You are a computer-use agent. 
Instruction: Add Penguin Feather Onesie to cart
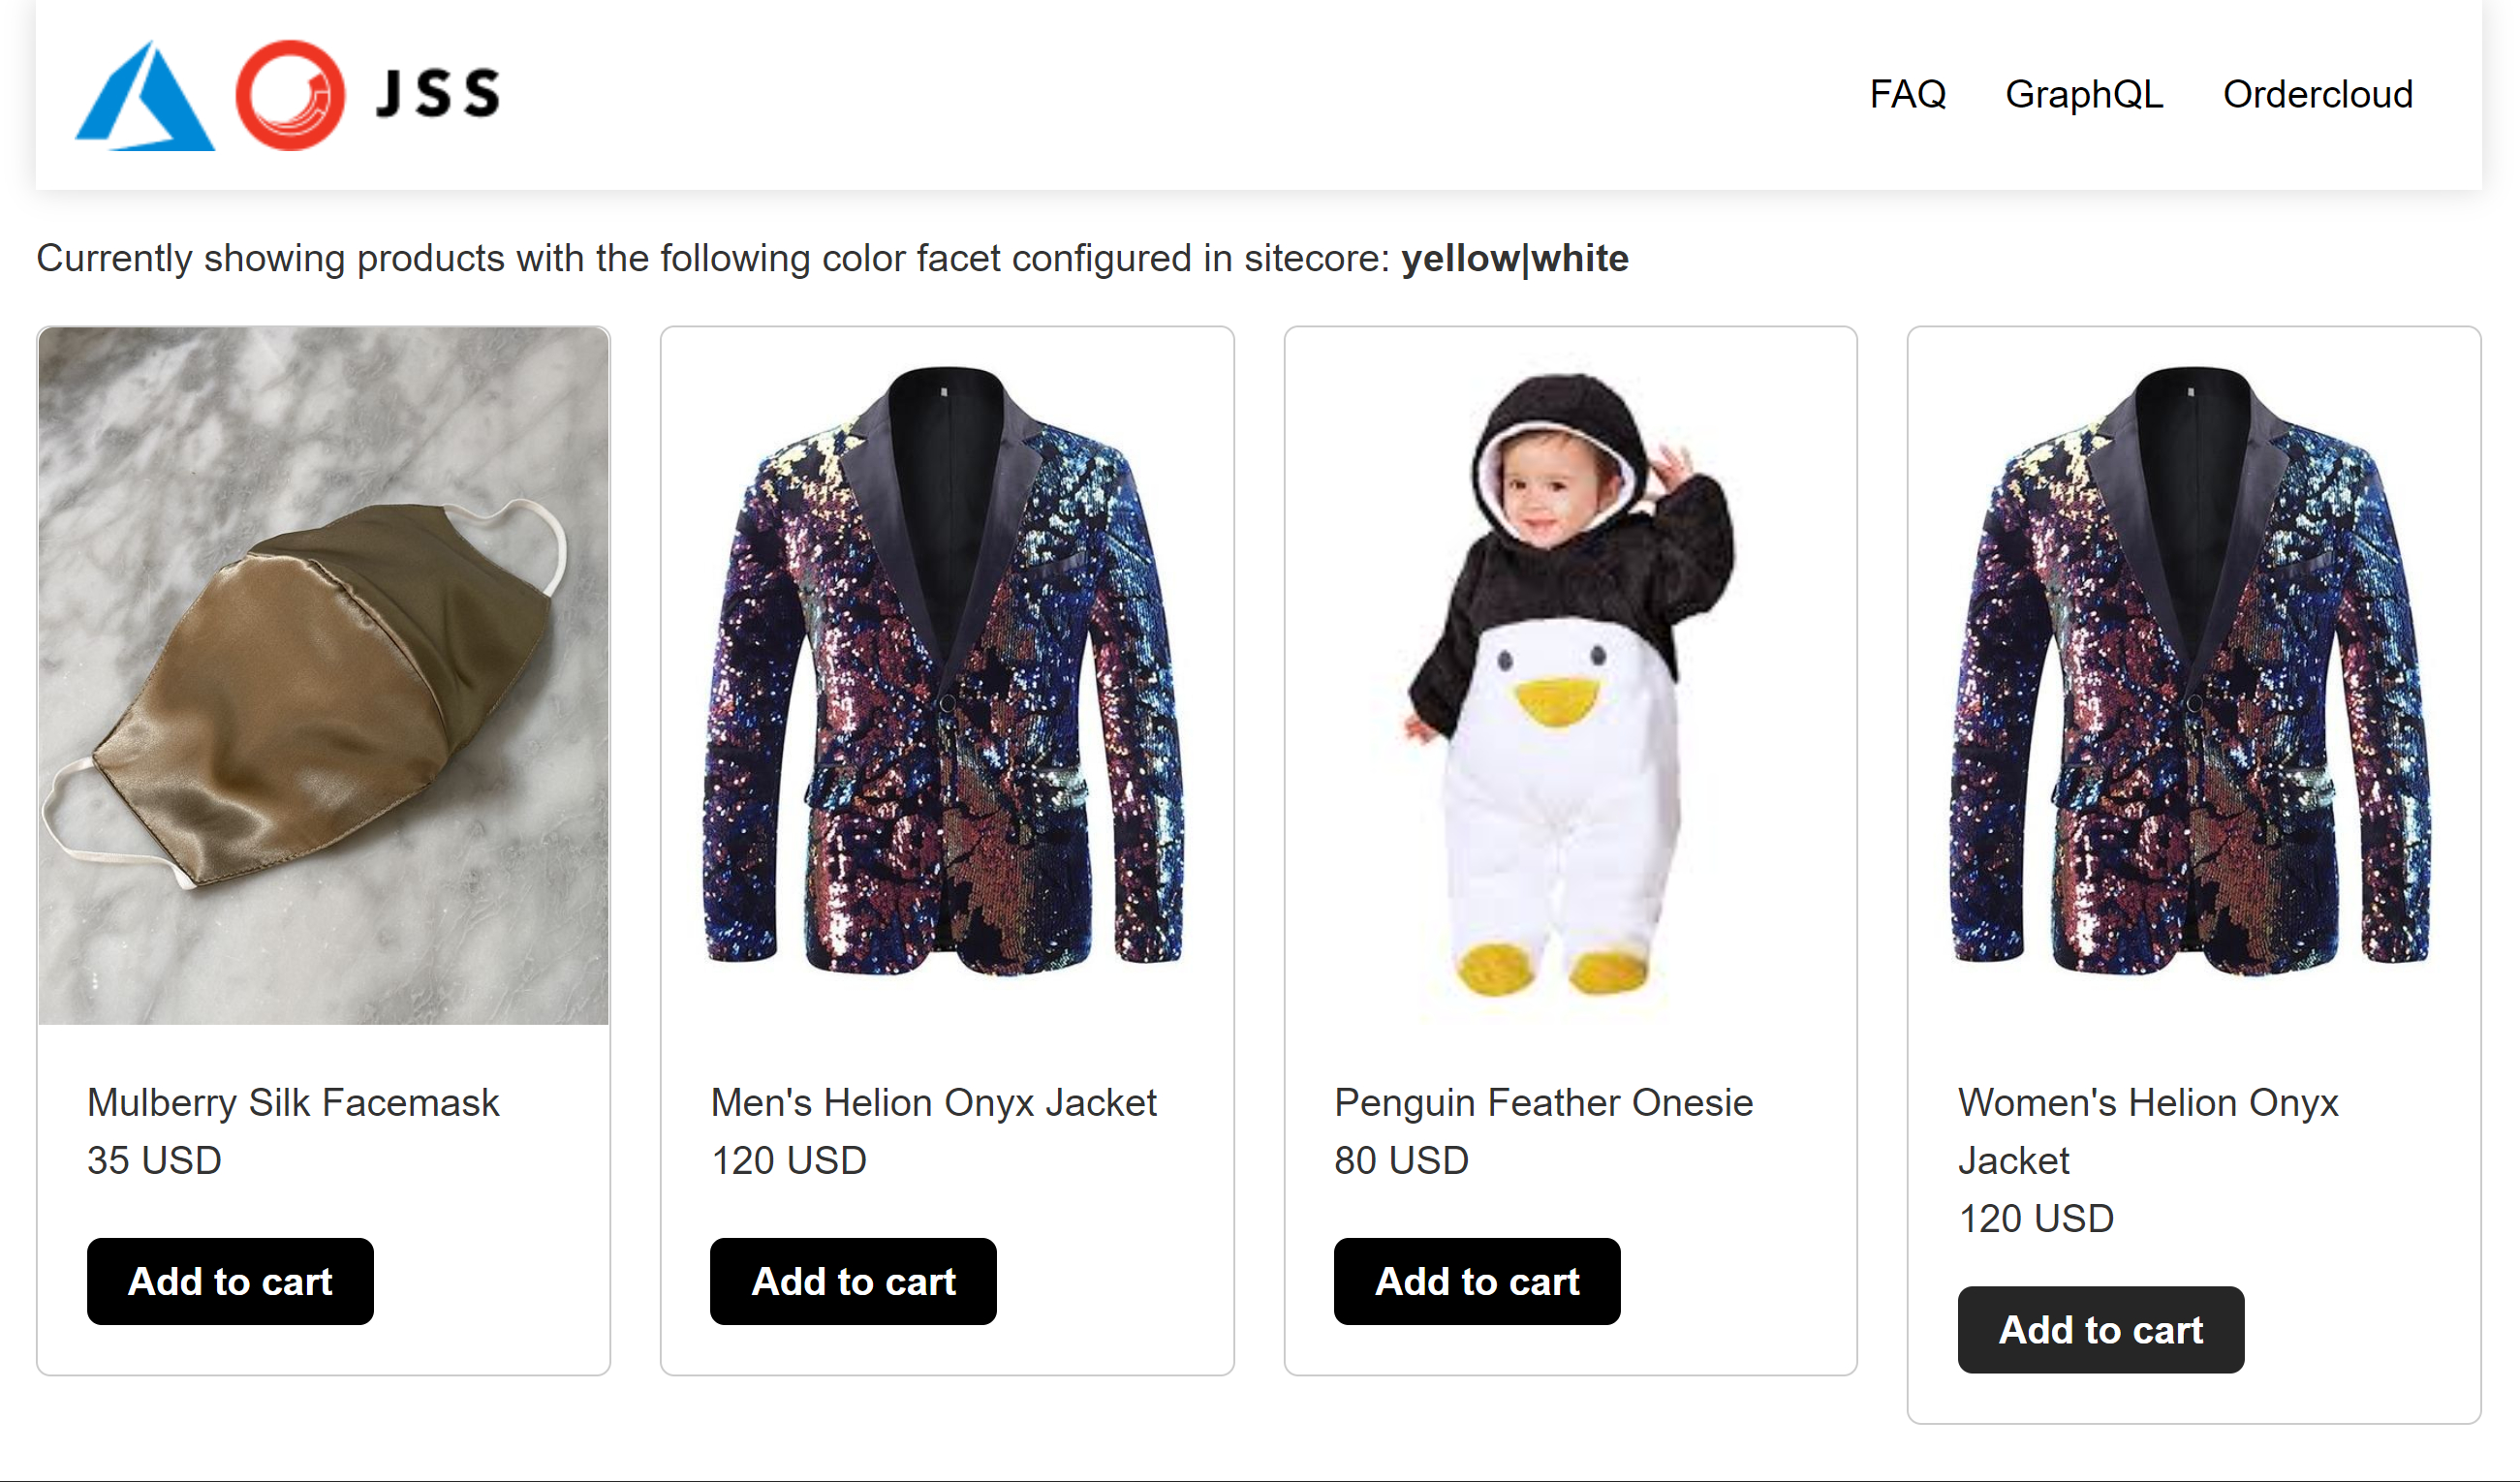[x=1476, y=1281]
